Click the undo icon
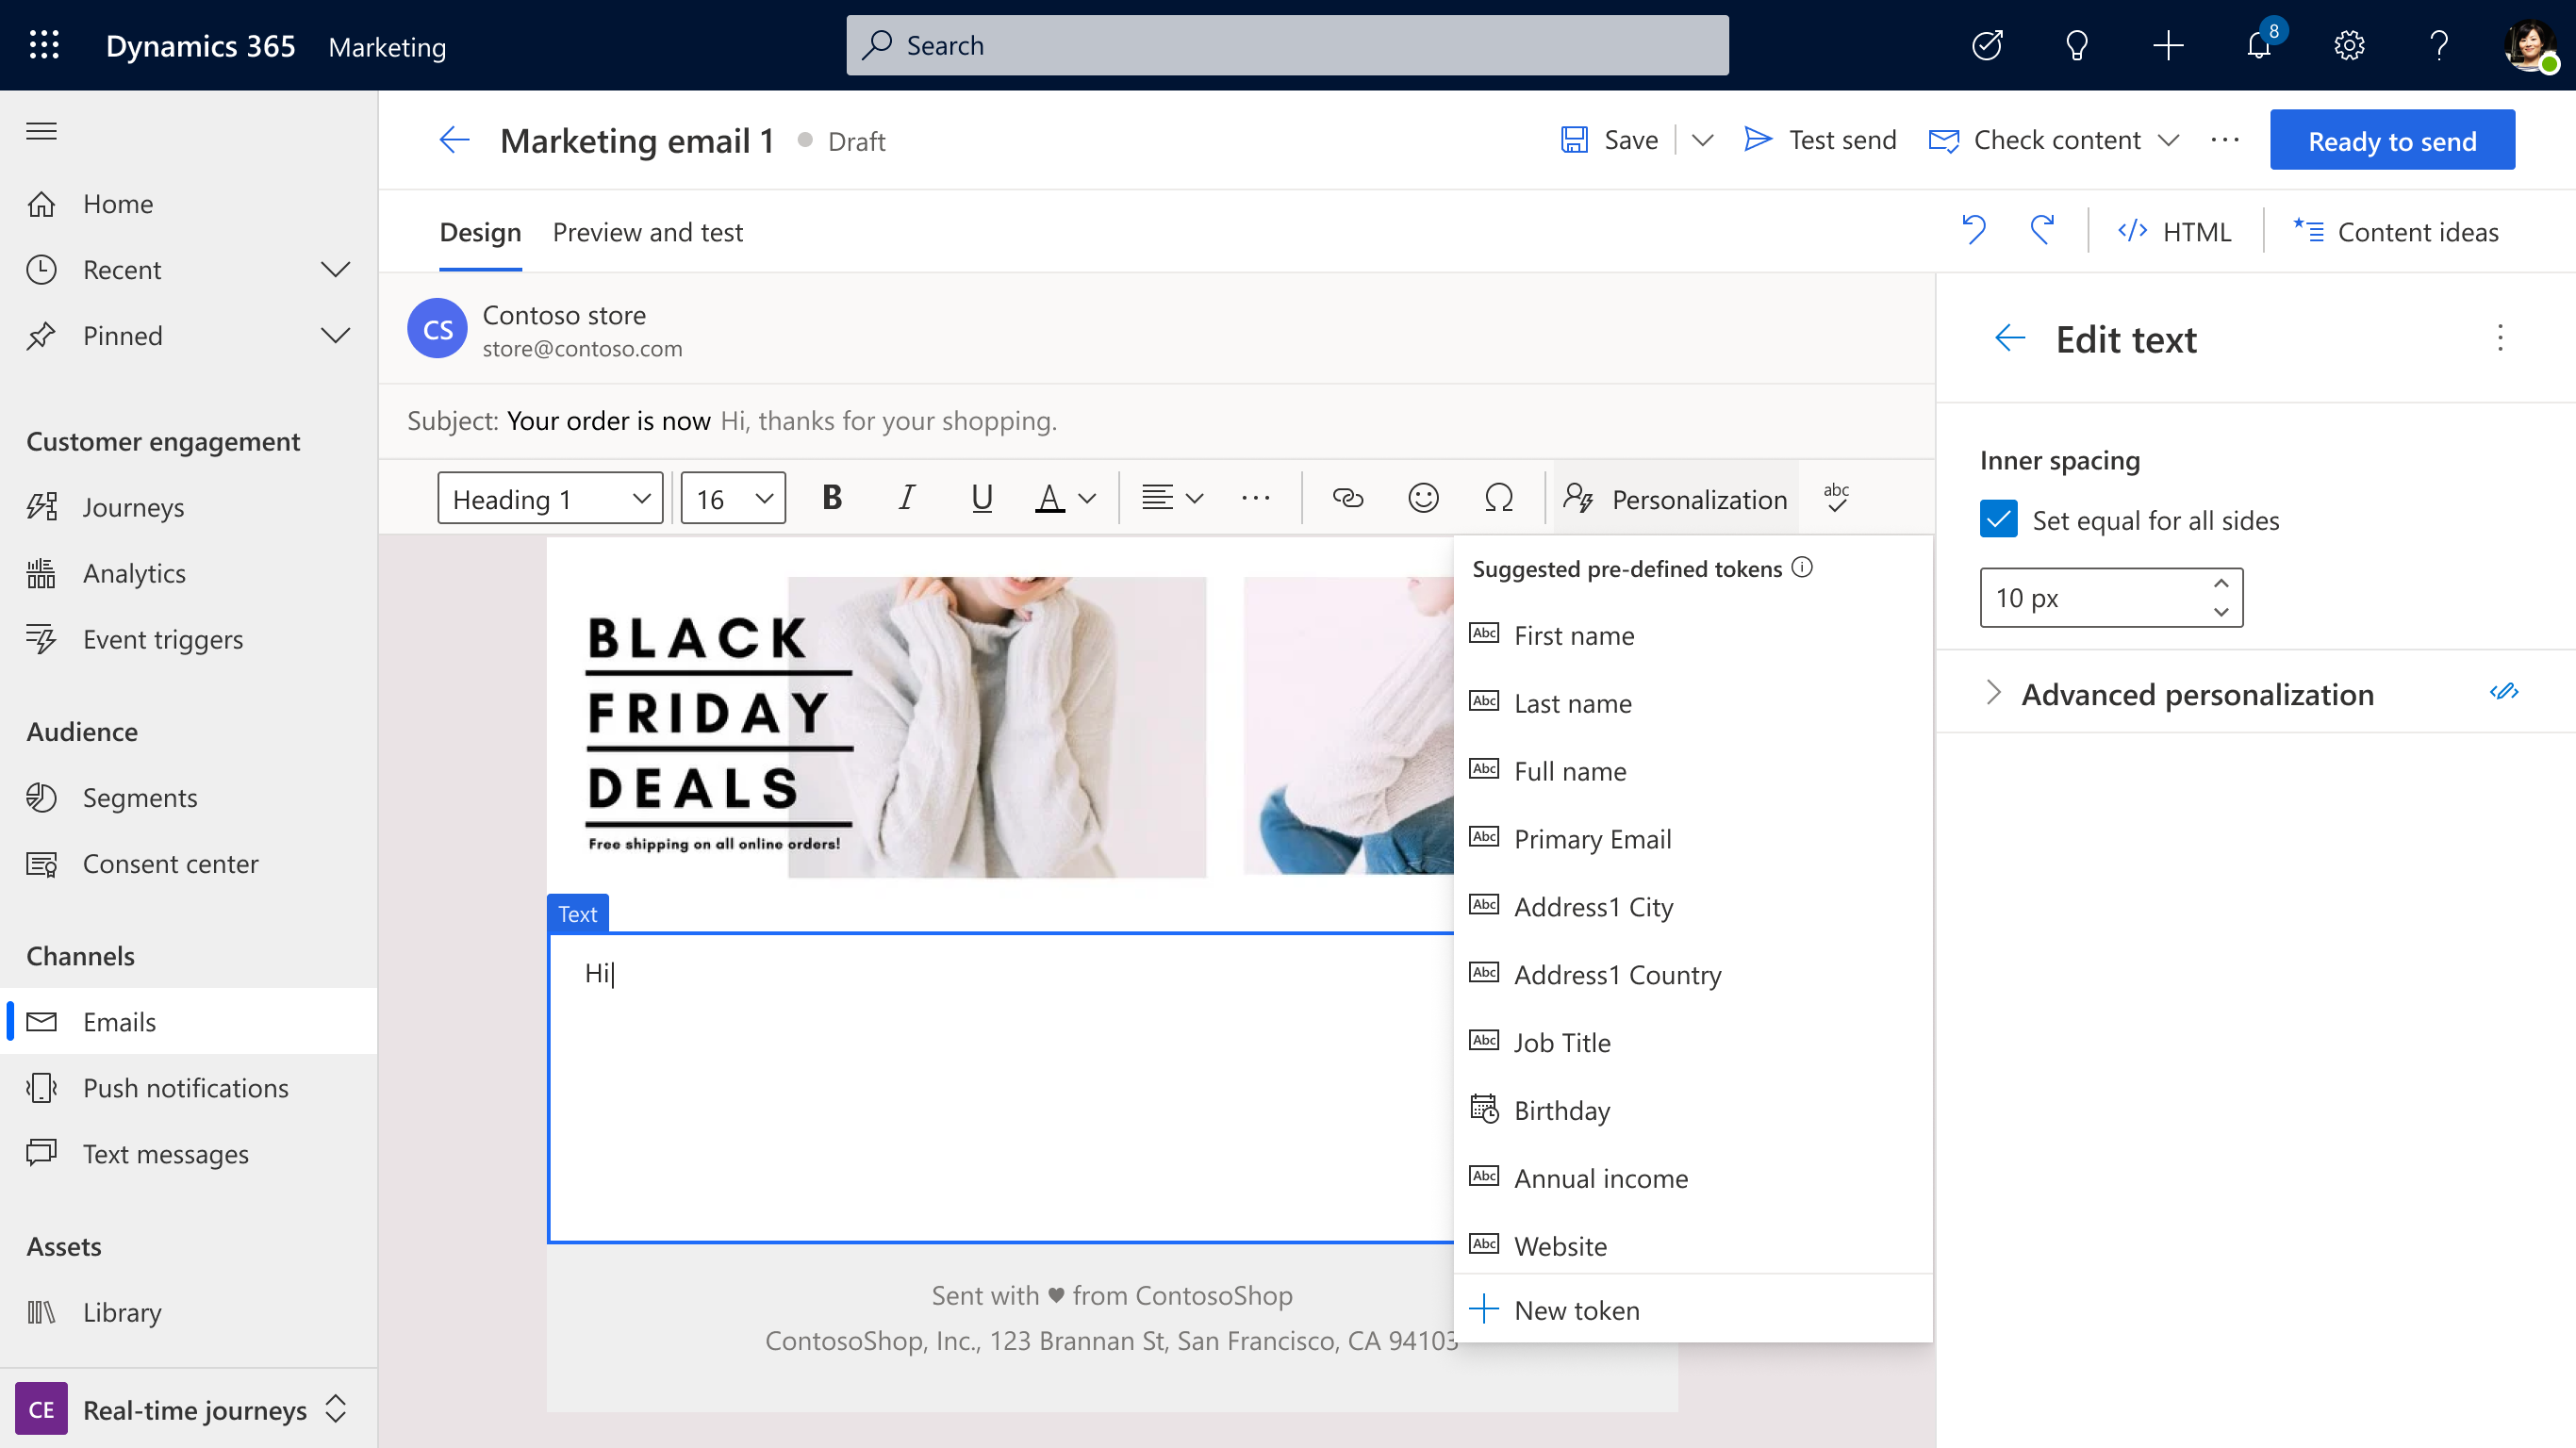 click(x=1974, y=232)
